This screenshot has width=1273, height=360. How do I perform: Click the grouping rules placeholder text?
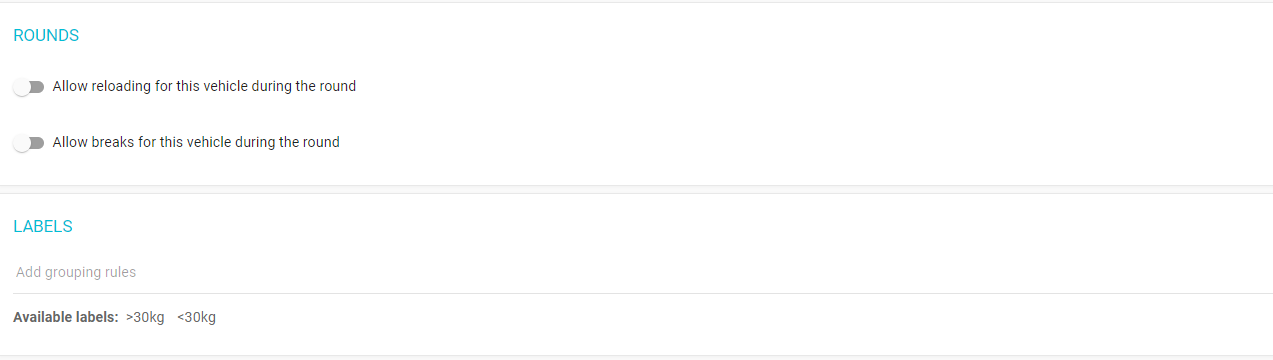(x=76, y=272)
